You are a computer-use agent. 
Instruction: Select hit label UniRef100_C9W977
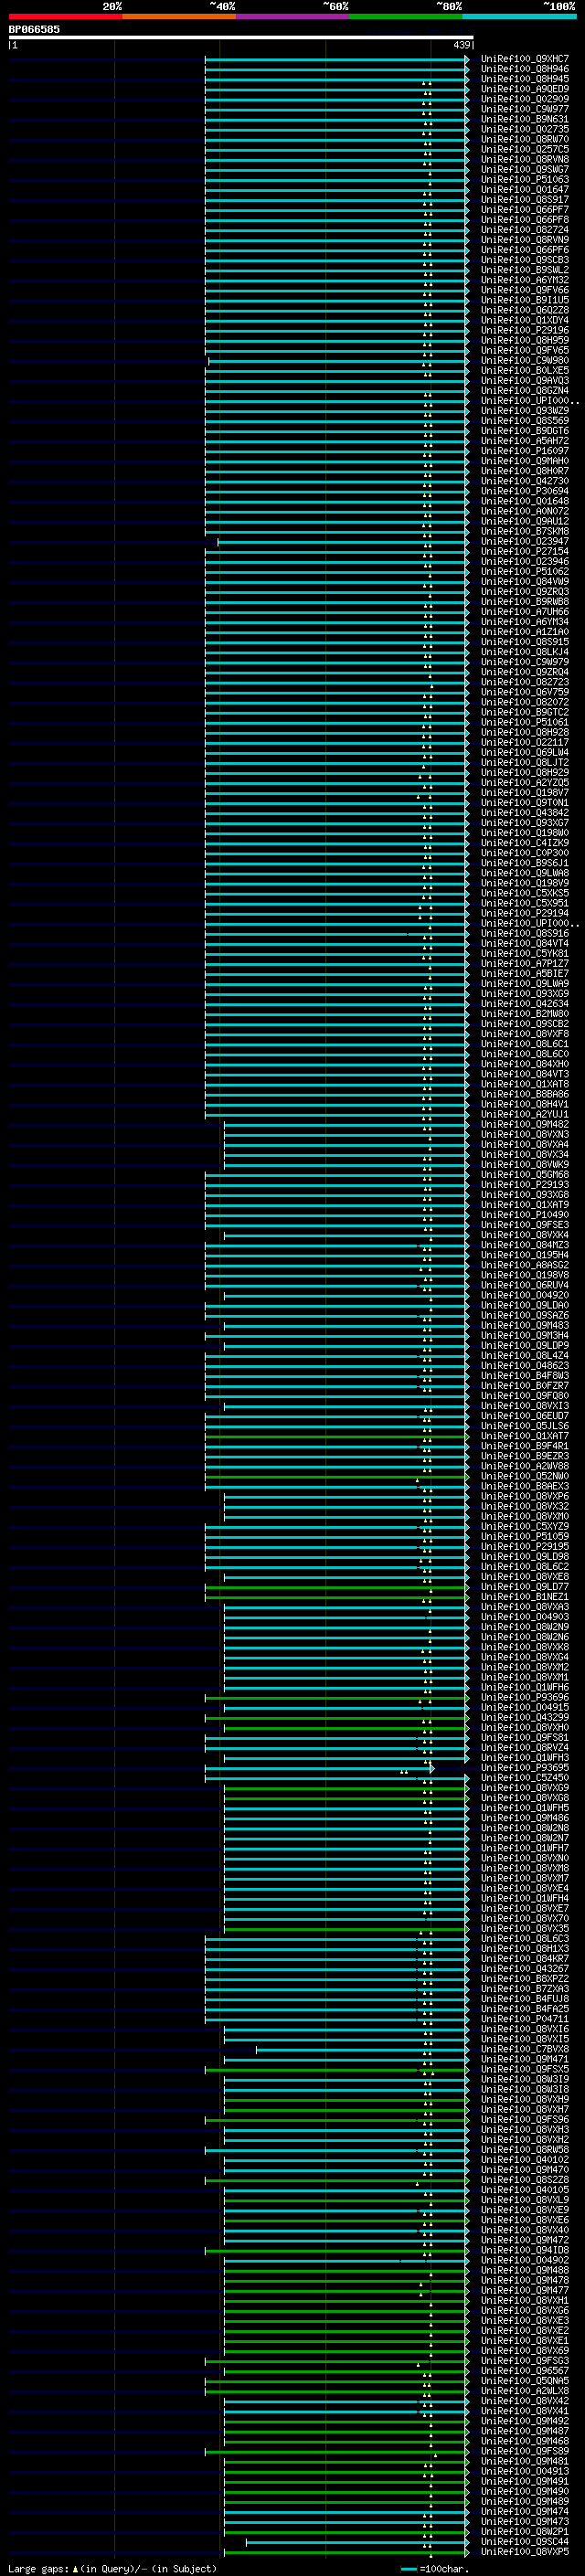click(x=525, y=109)
